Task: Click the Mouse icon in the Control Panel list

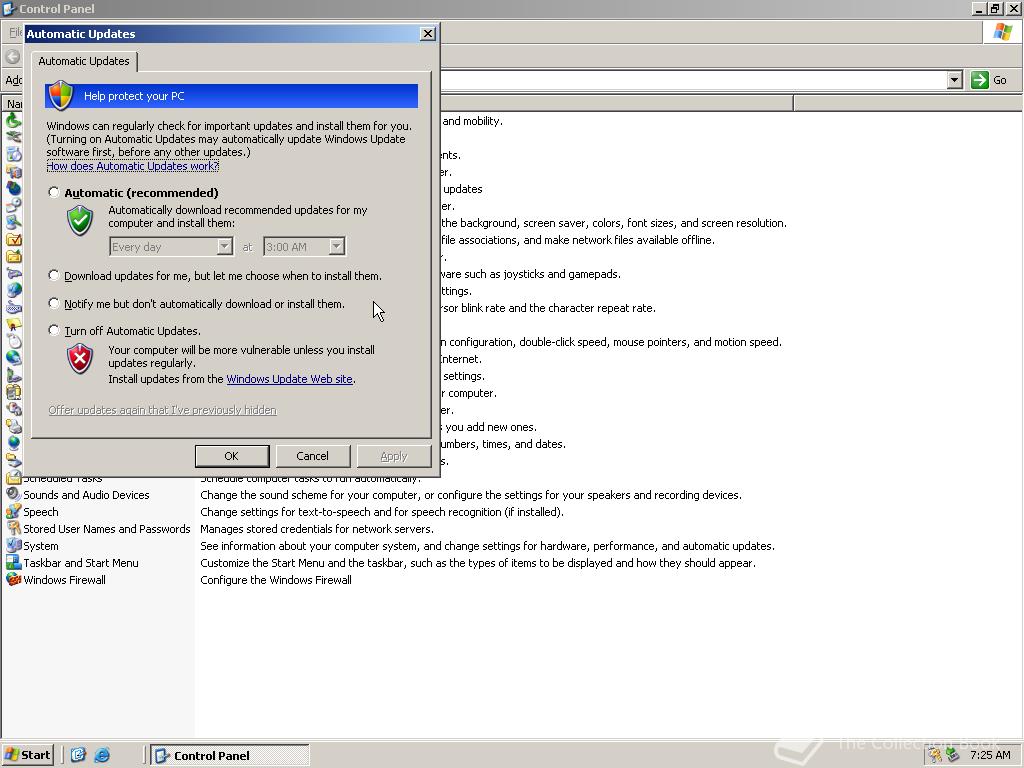Action: coord(13,342)
